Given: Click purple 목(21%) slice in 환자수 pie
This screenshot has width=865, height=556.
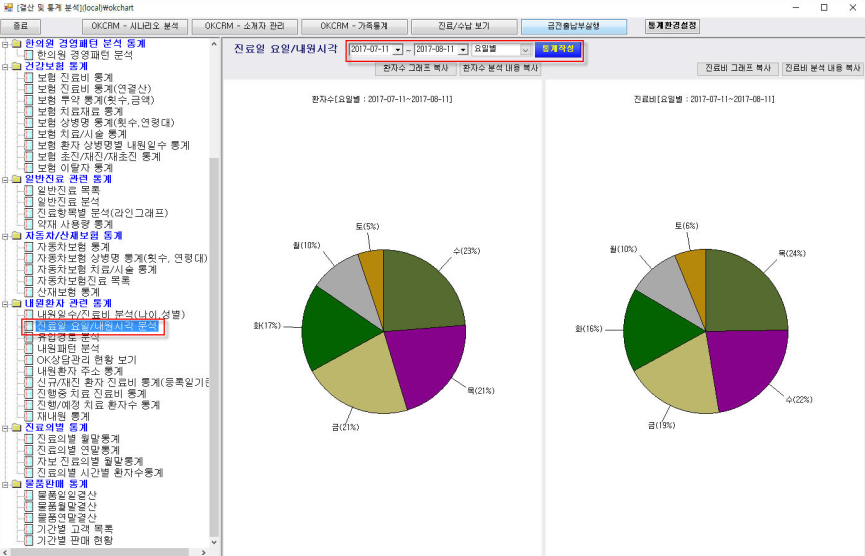Looking at the screenshot, I should tap(426, 363).
